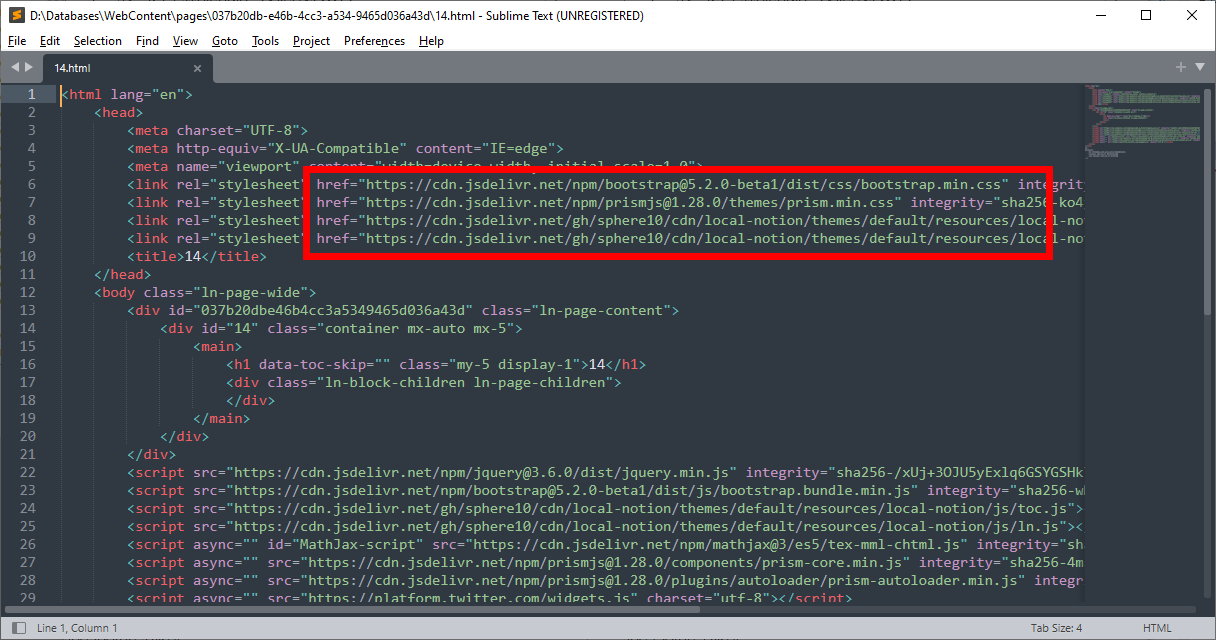Image resolution: width=1216 pixels, height=640 pixels.
Task: Click the platform.twitter.com widgets.js line
Action: point(489,598)
